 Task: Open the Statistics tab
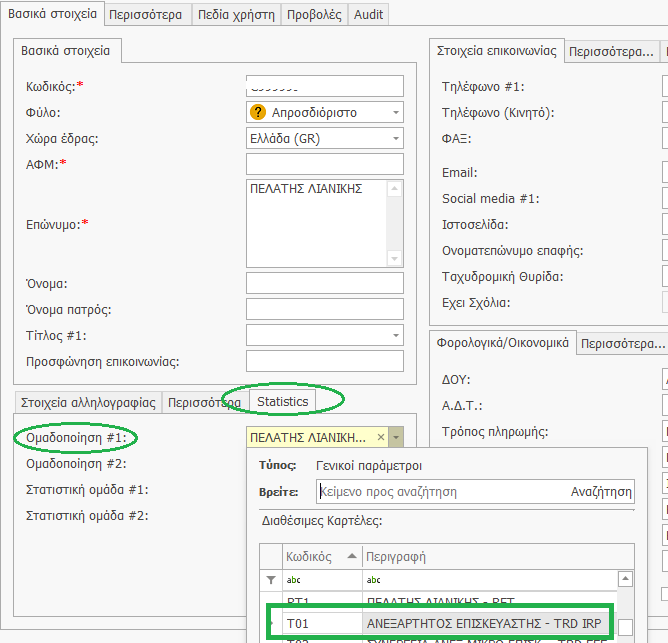282,401
